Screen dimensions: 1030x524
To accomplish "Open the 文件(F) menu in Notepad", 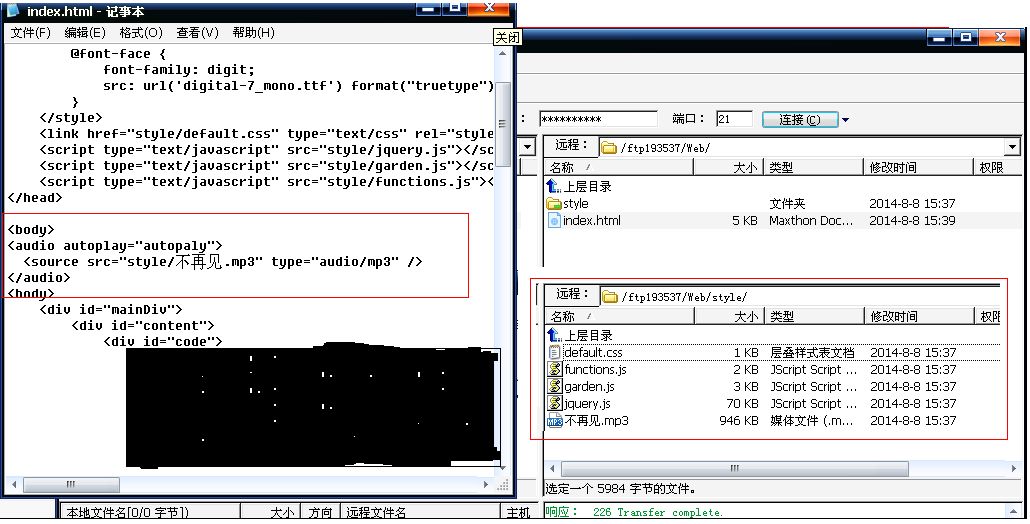I will (30, 32).
